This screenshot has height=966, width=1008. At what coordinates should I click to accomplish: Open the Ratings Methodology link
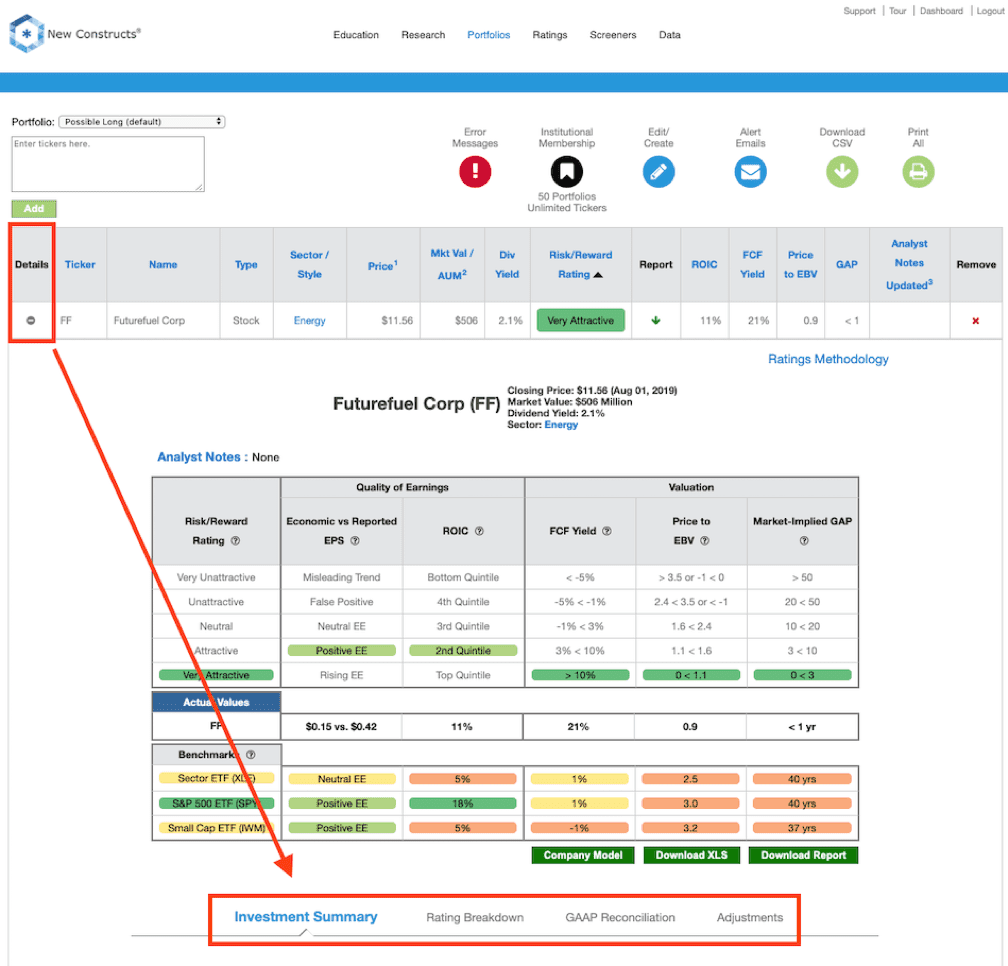(x=828, y=359)
